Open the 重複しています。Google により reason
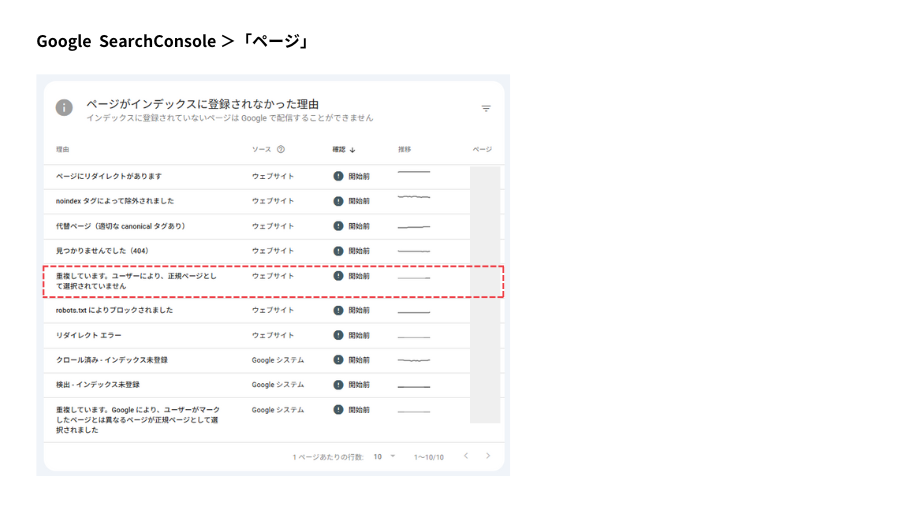This screenshot has width=900, height=506. point(138,420)
